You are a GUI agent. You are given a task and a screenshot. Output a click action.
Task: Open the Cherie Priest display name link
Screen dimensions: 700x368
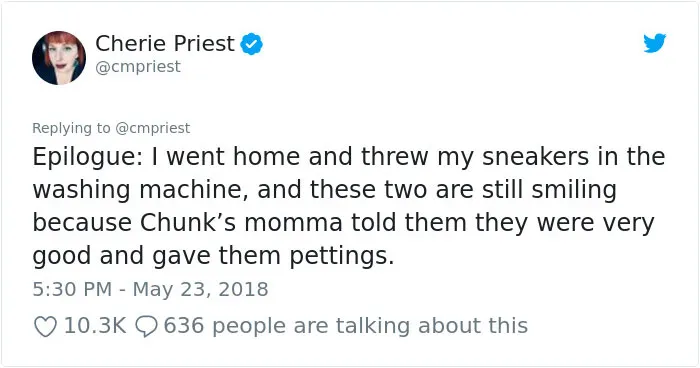click(165, 43)
